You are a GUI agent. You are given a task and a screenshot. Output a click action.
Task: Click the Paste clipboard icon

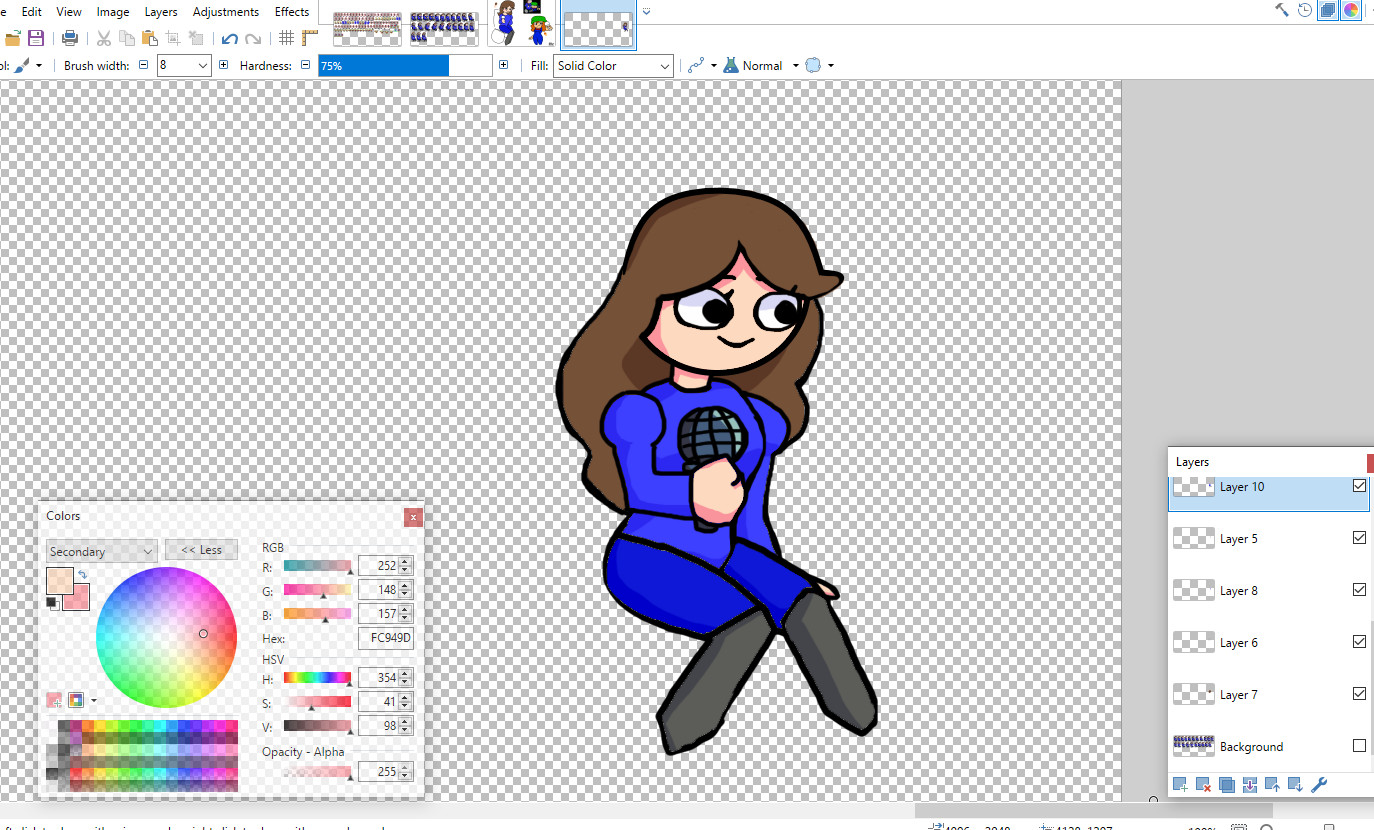click(x=150, y=38)
